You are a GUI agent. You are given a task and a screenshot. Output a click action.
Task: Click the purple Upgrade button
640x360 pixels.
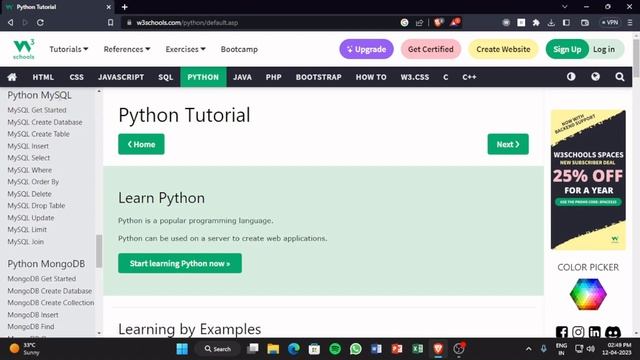tap(367, 49)
